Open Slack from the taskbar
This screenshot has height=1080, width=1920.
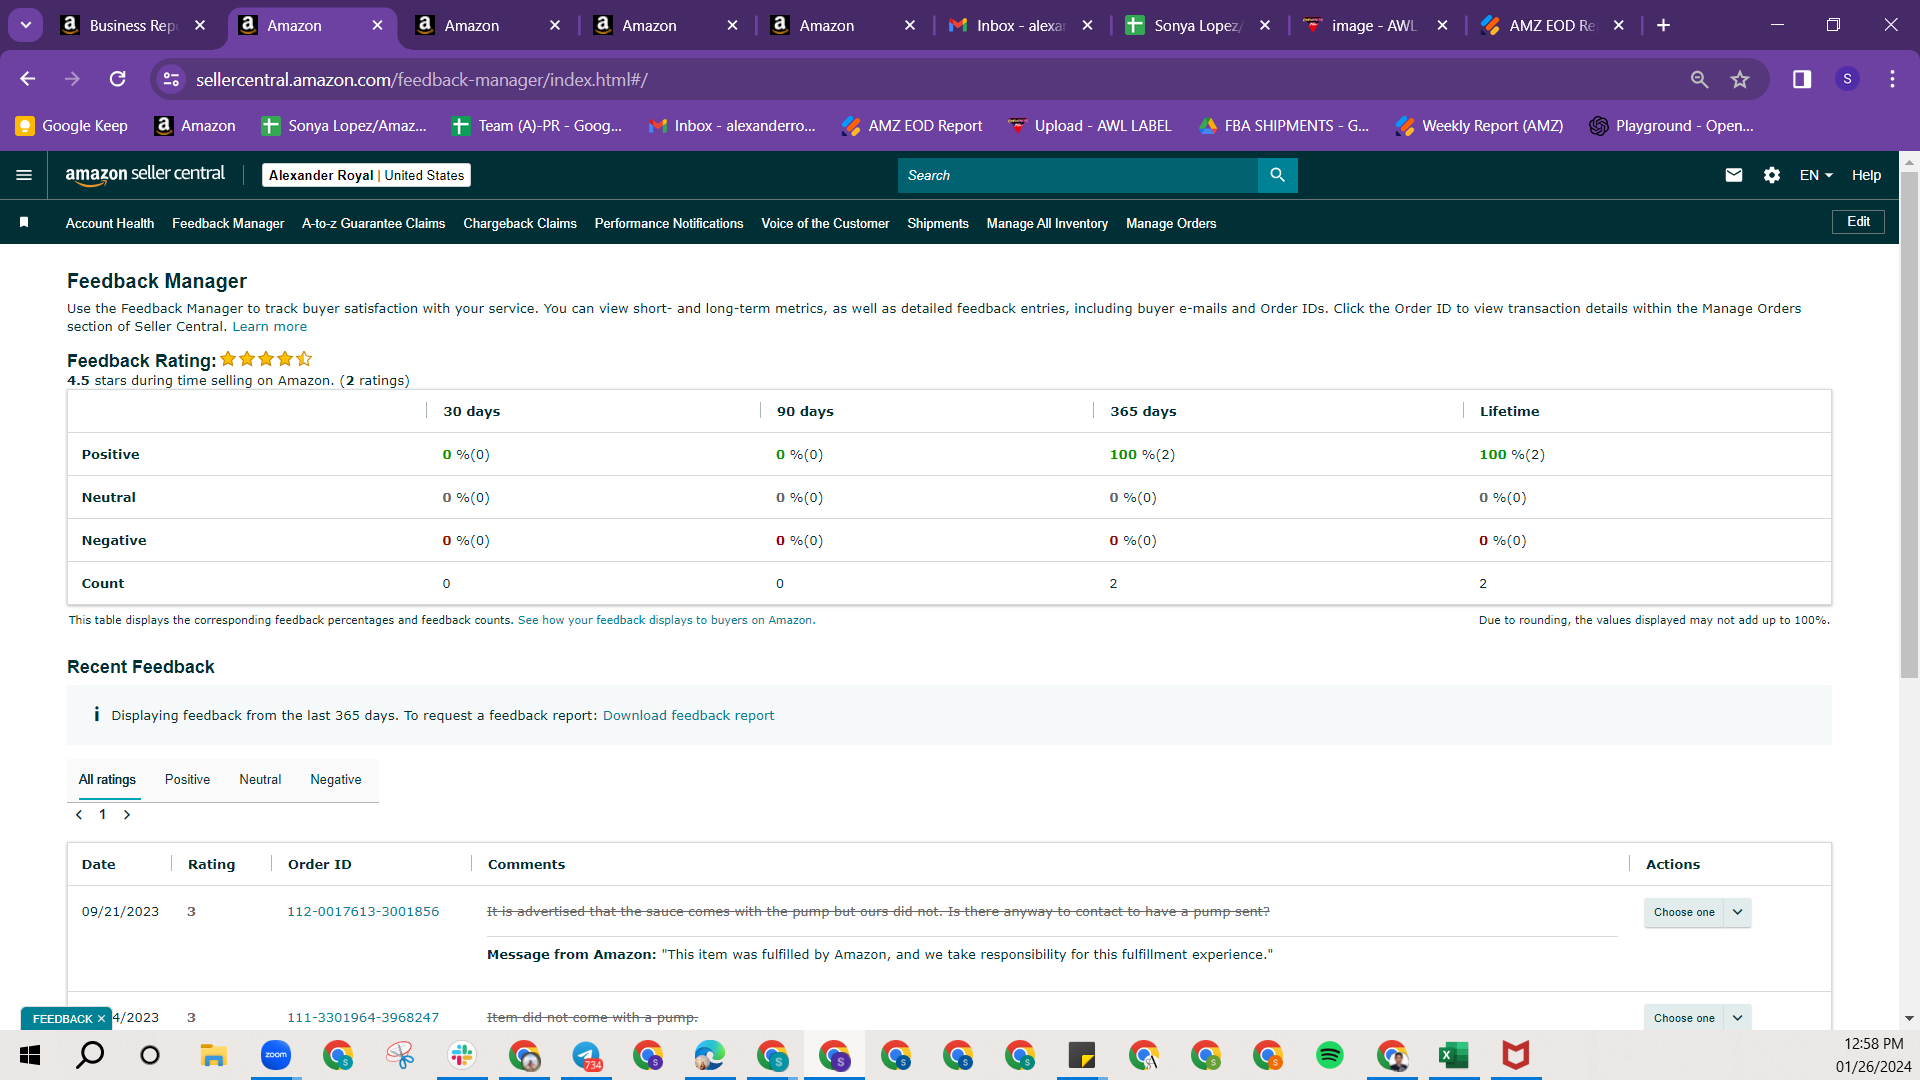click(x=461, y=1055)
